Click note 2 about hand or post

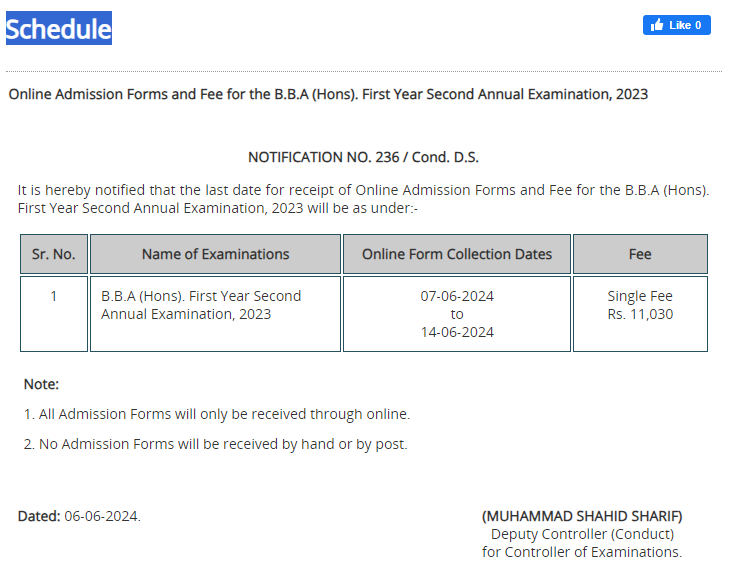[x=216, y=444]
